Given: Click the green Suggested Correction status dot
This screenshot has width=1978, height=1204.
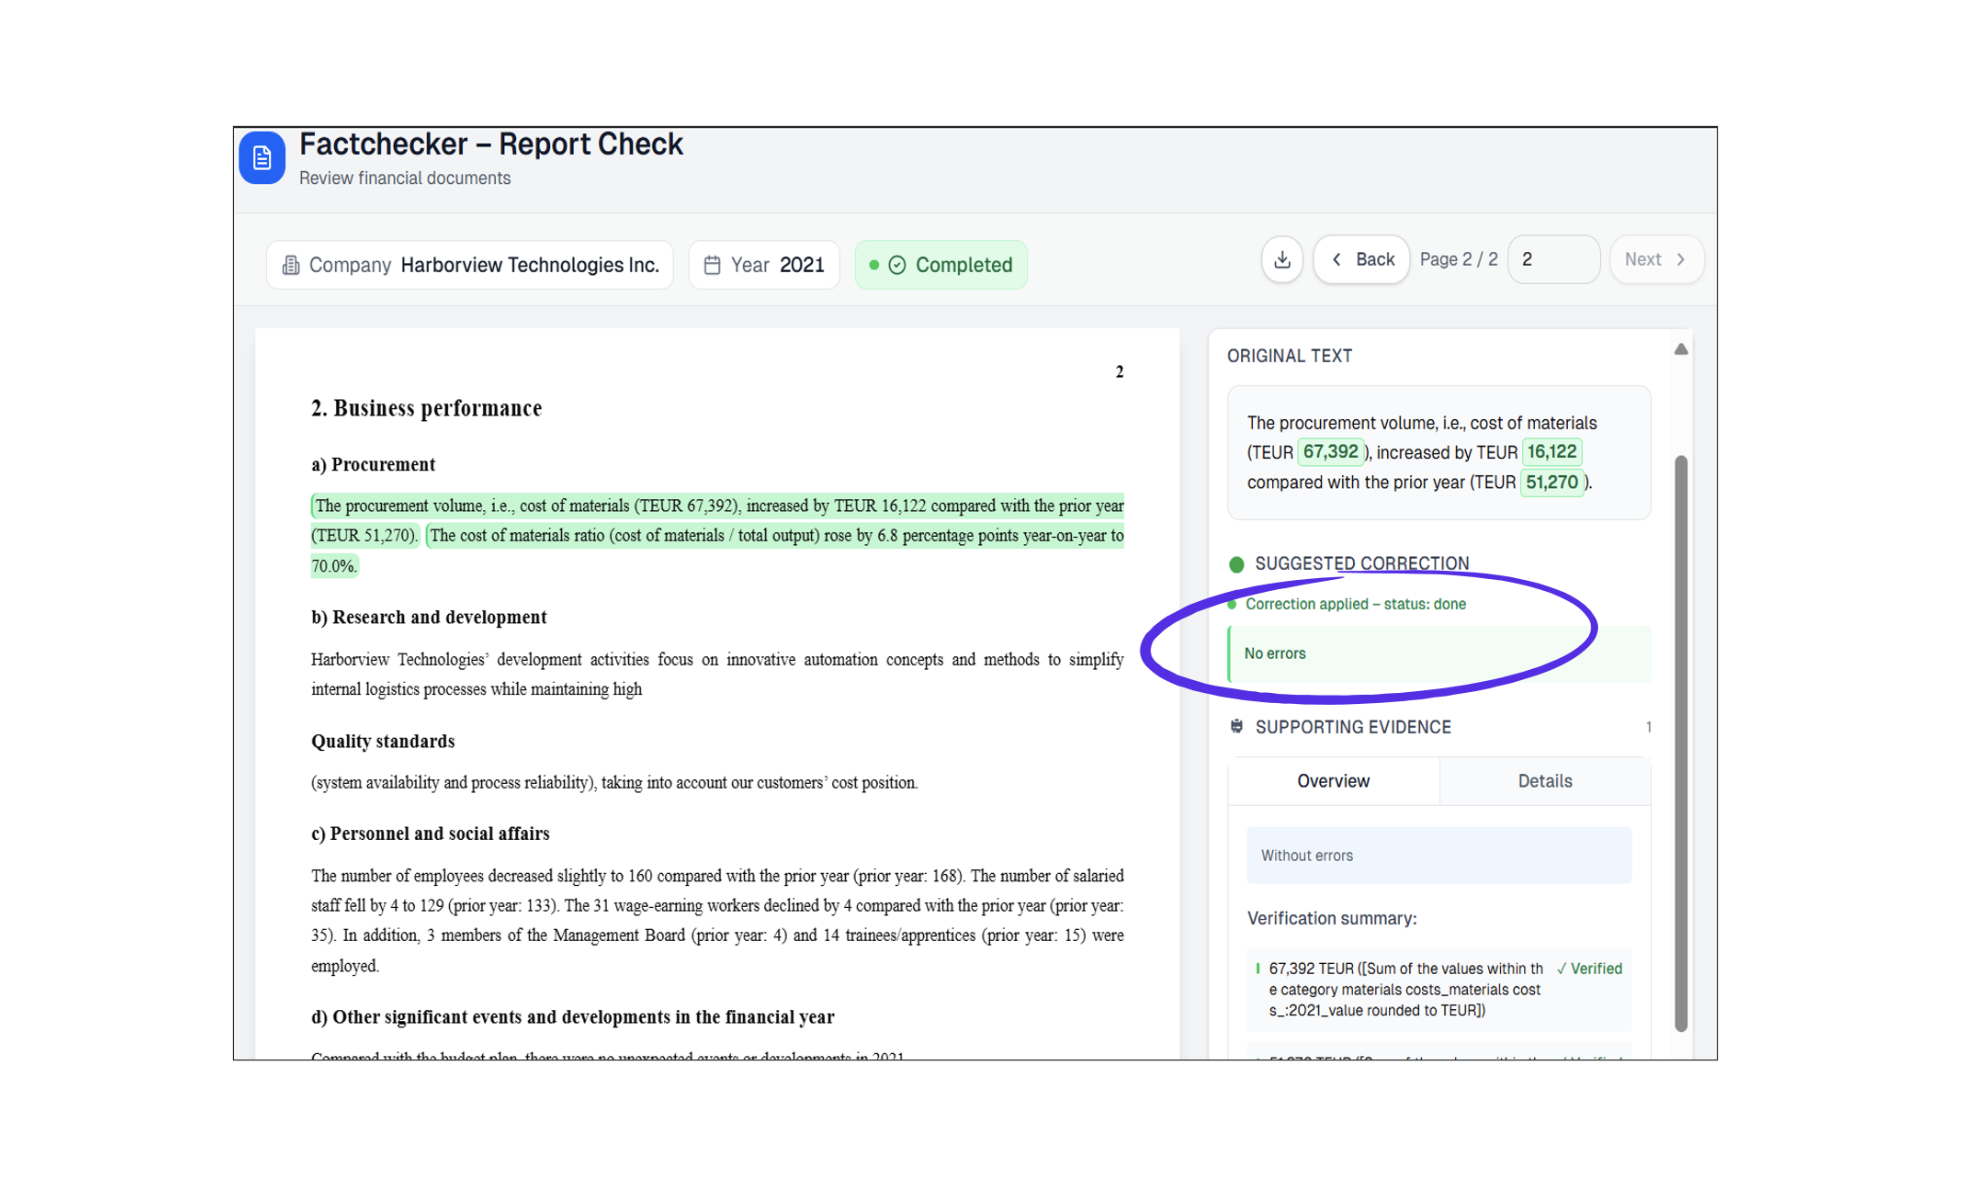Looking at the screenshot, I should [1237, 564].
